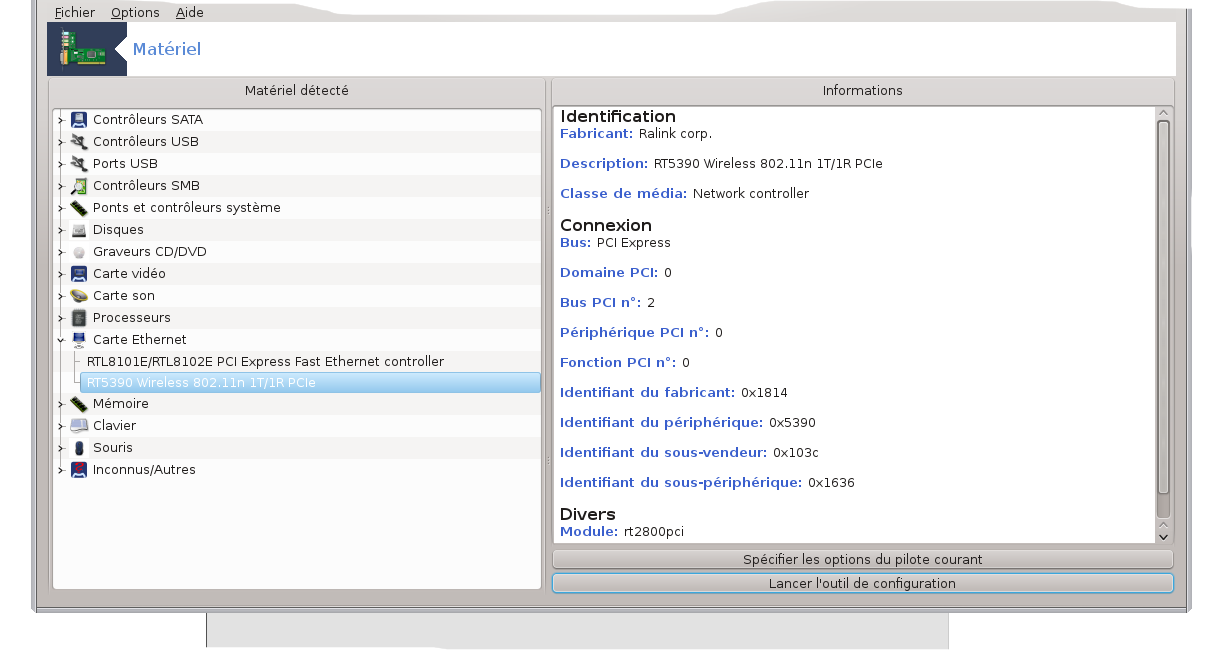Select the Clavier row label
Viewport: 1219px width, 650px height.
point(114,426)
